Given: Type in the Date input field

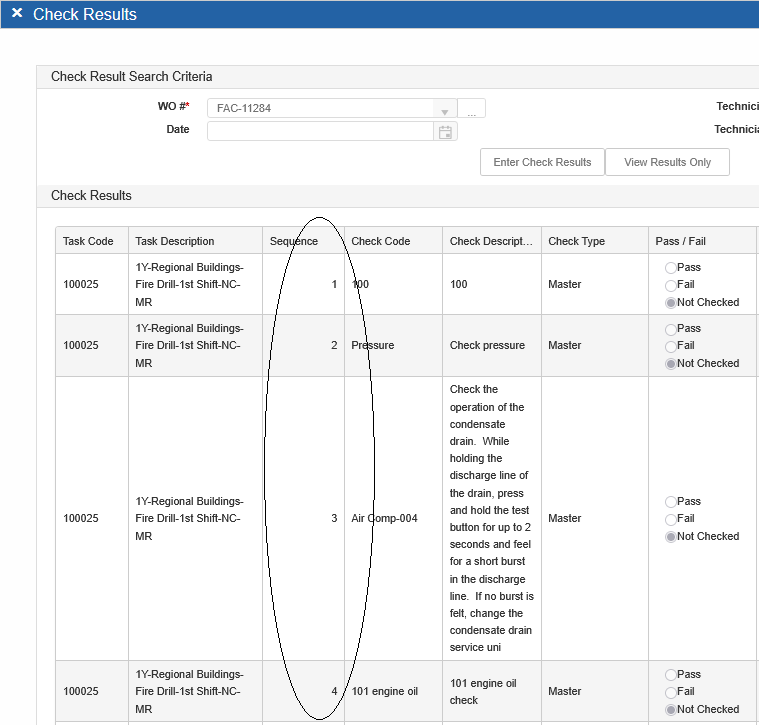Looking at the screenshot, I should pos(320,131).
